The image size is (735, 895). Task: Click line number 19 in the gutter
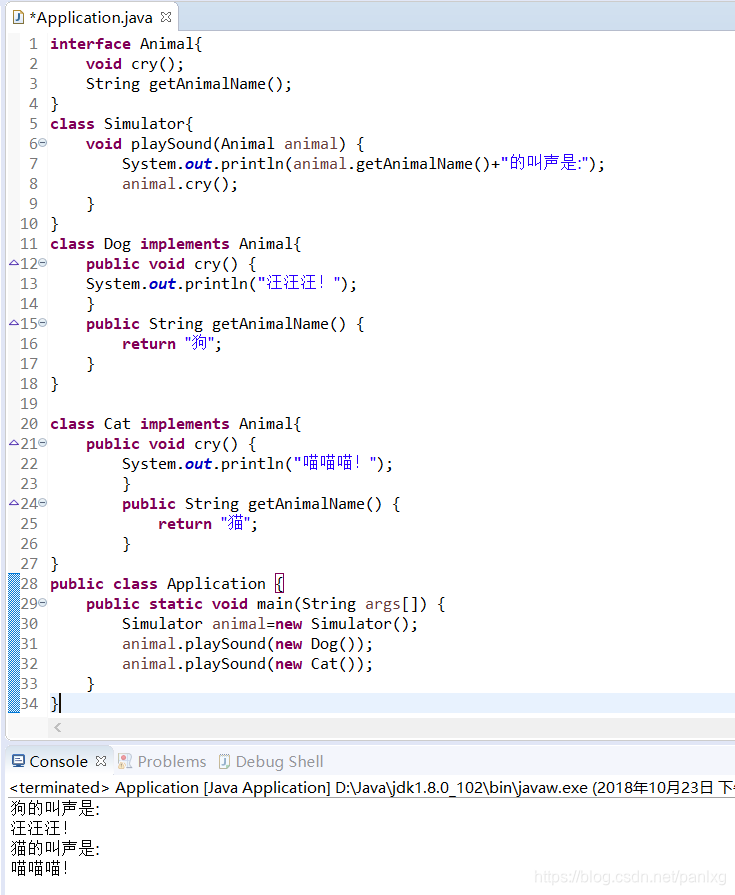pyautogui.click(x=29, y=404)
